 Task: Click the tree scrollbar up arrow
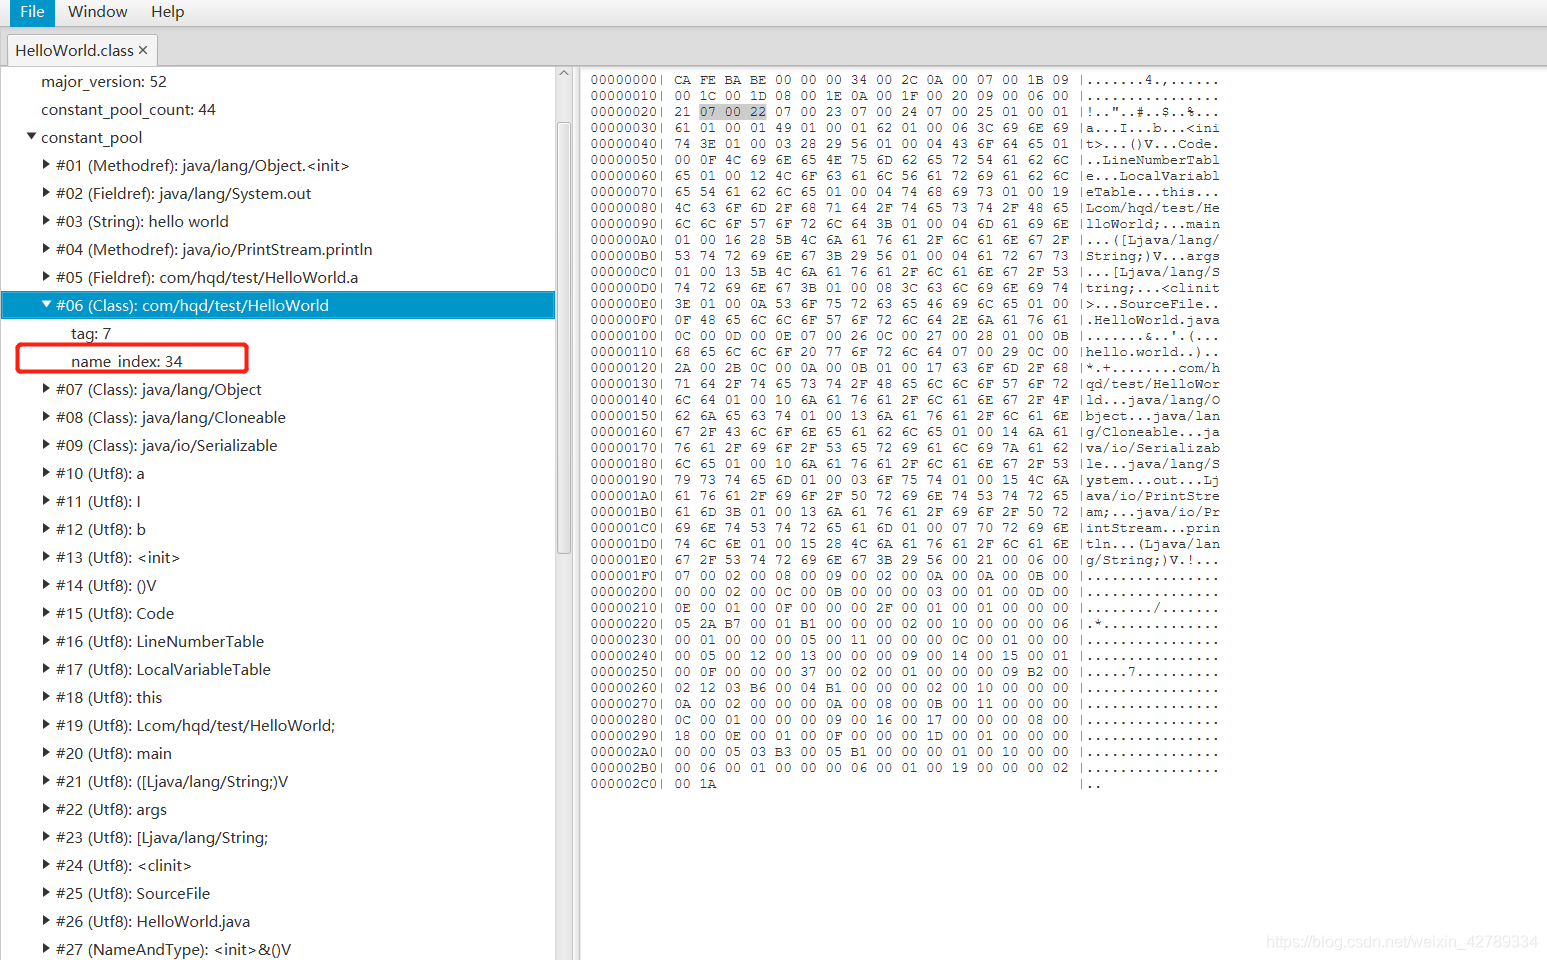[564, 74]
